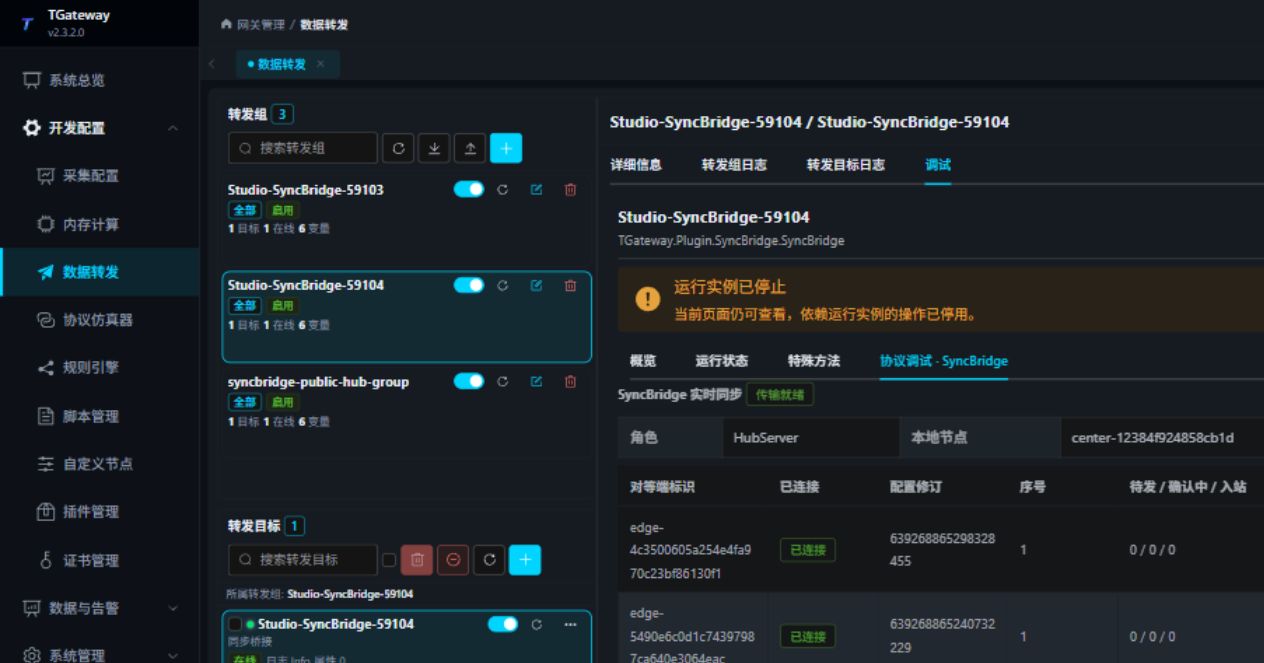The width and height of the screenshot is (1264, 663).
Task: Open 系统总览 in the sidebar
Action: tap(100, 80)
